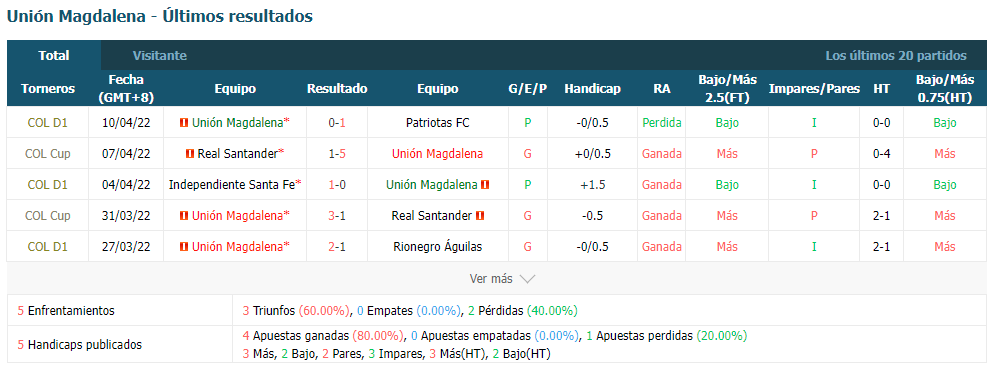This screenshot has width=995, height=373.
Task: Click the 2-1 result against Rionegro Águilas
Action: (337, 247)
